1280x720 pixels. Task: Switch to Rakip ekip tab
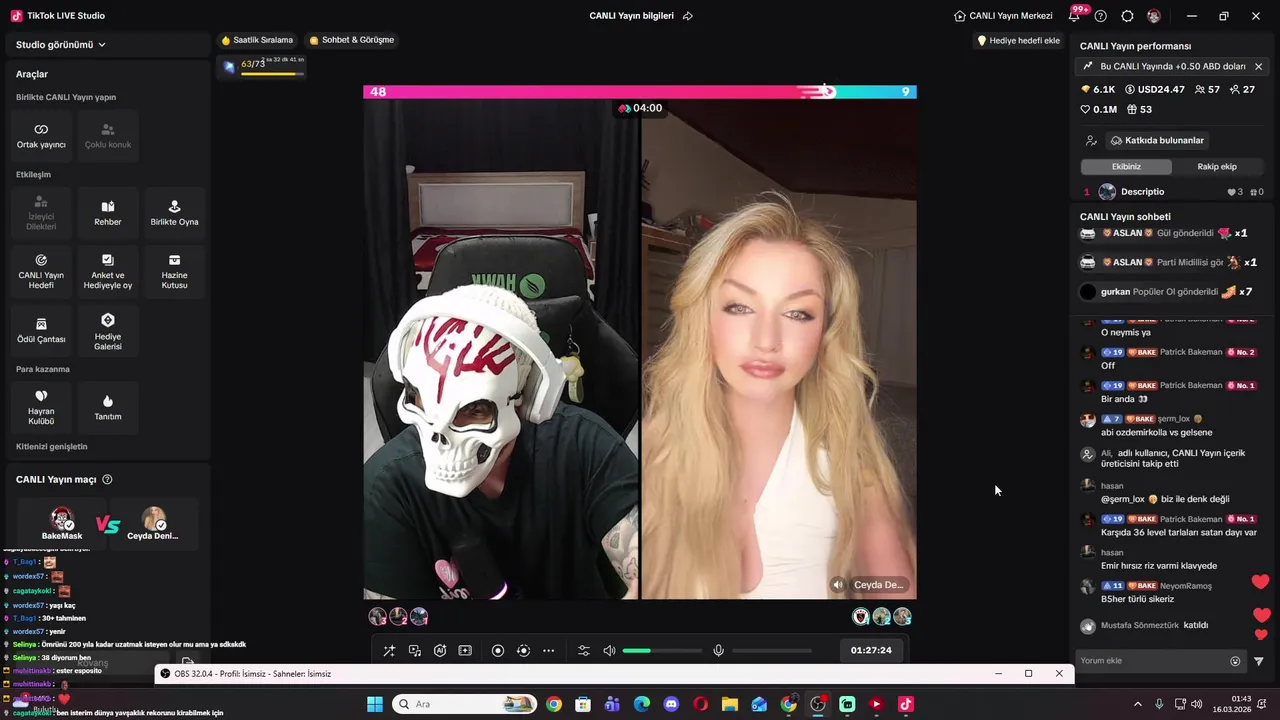1217,167
